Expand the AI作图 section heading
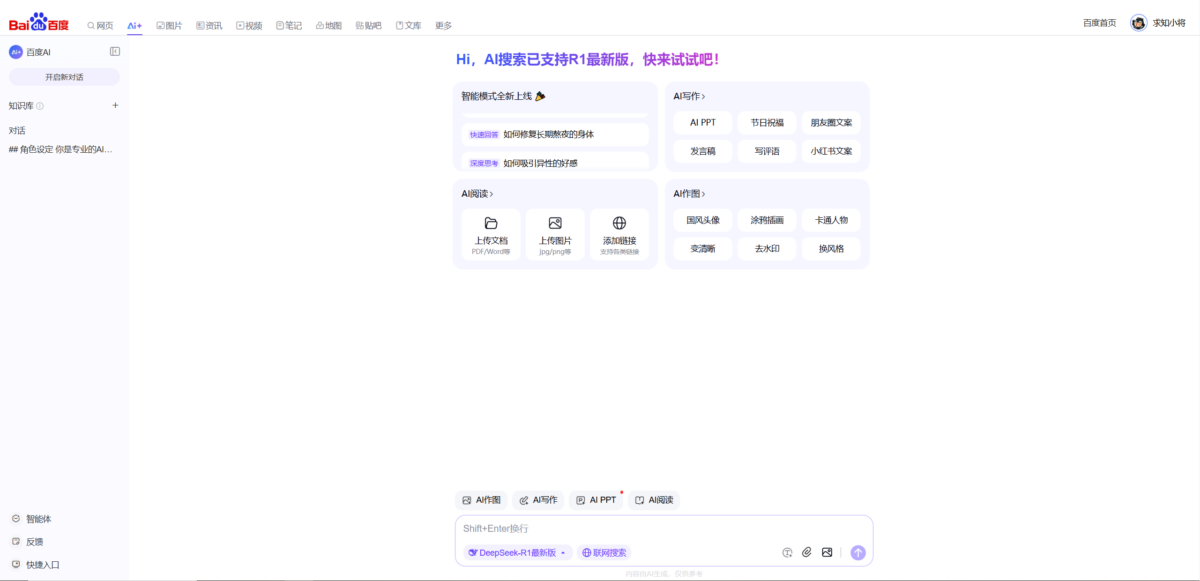 (689, 193)
